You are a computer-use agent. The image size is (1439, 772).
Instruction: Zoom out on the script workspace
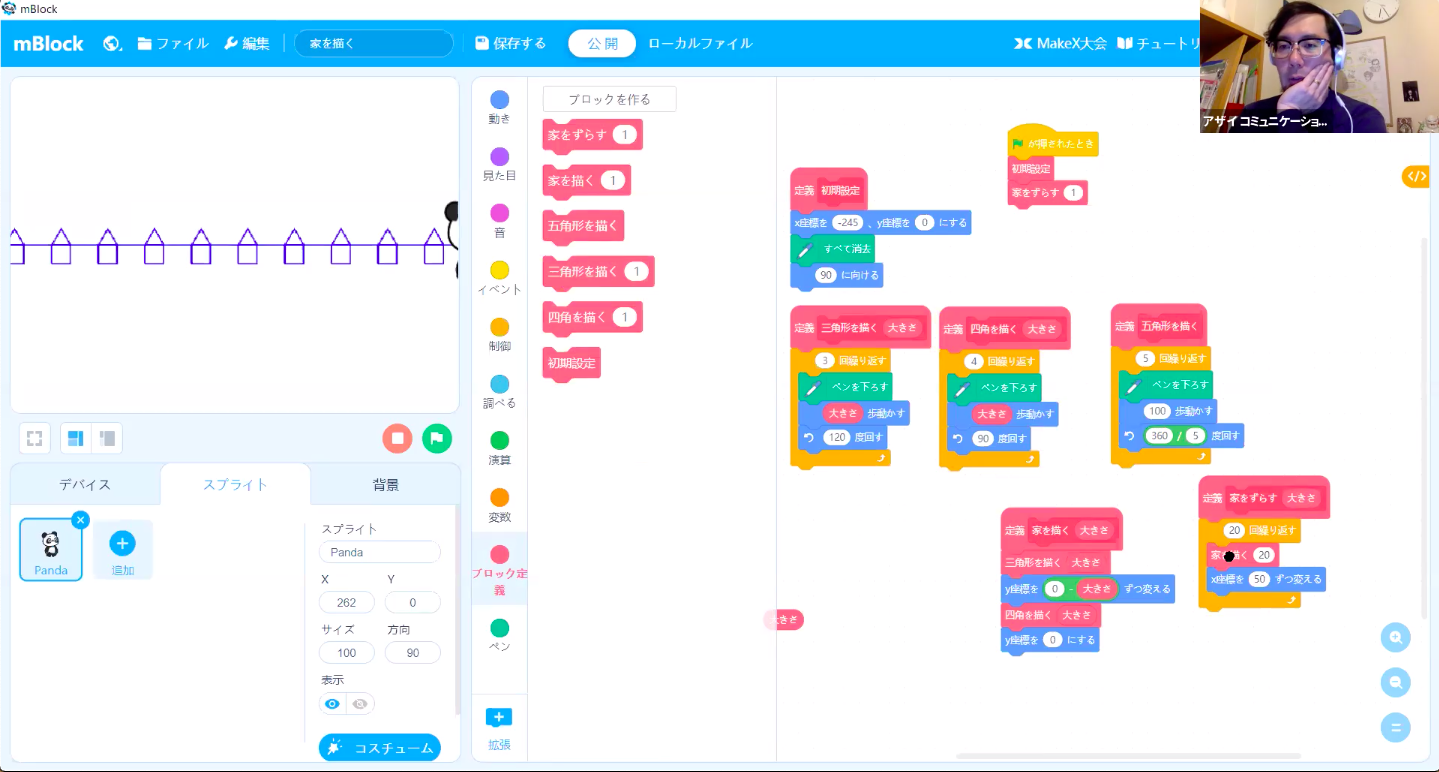tap(1395, 682)
